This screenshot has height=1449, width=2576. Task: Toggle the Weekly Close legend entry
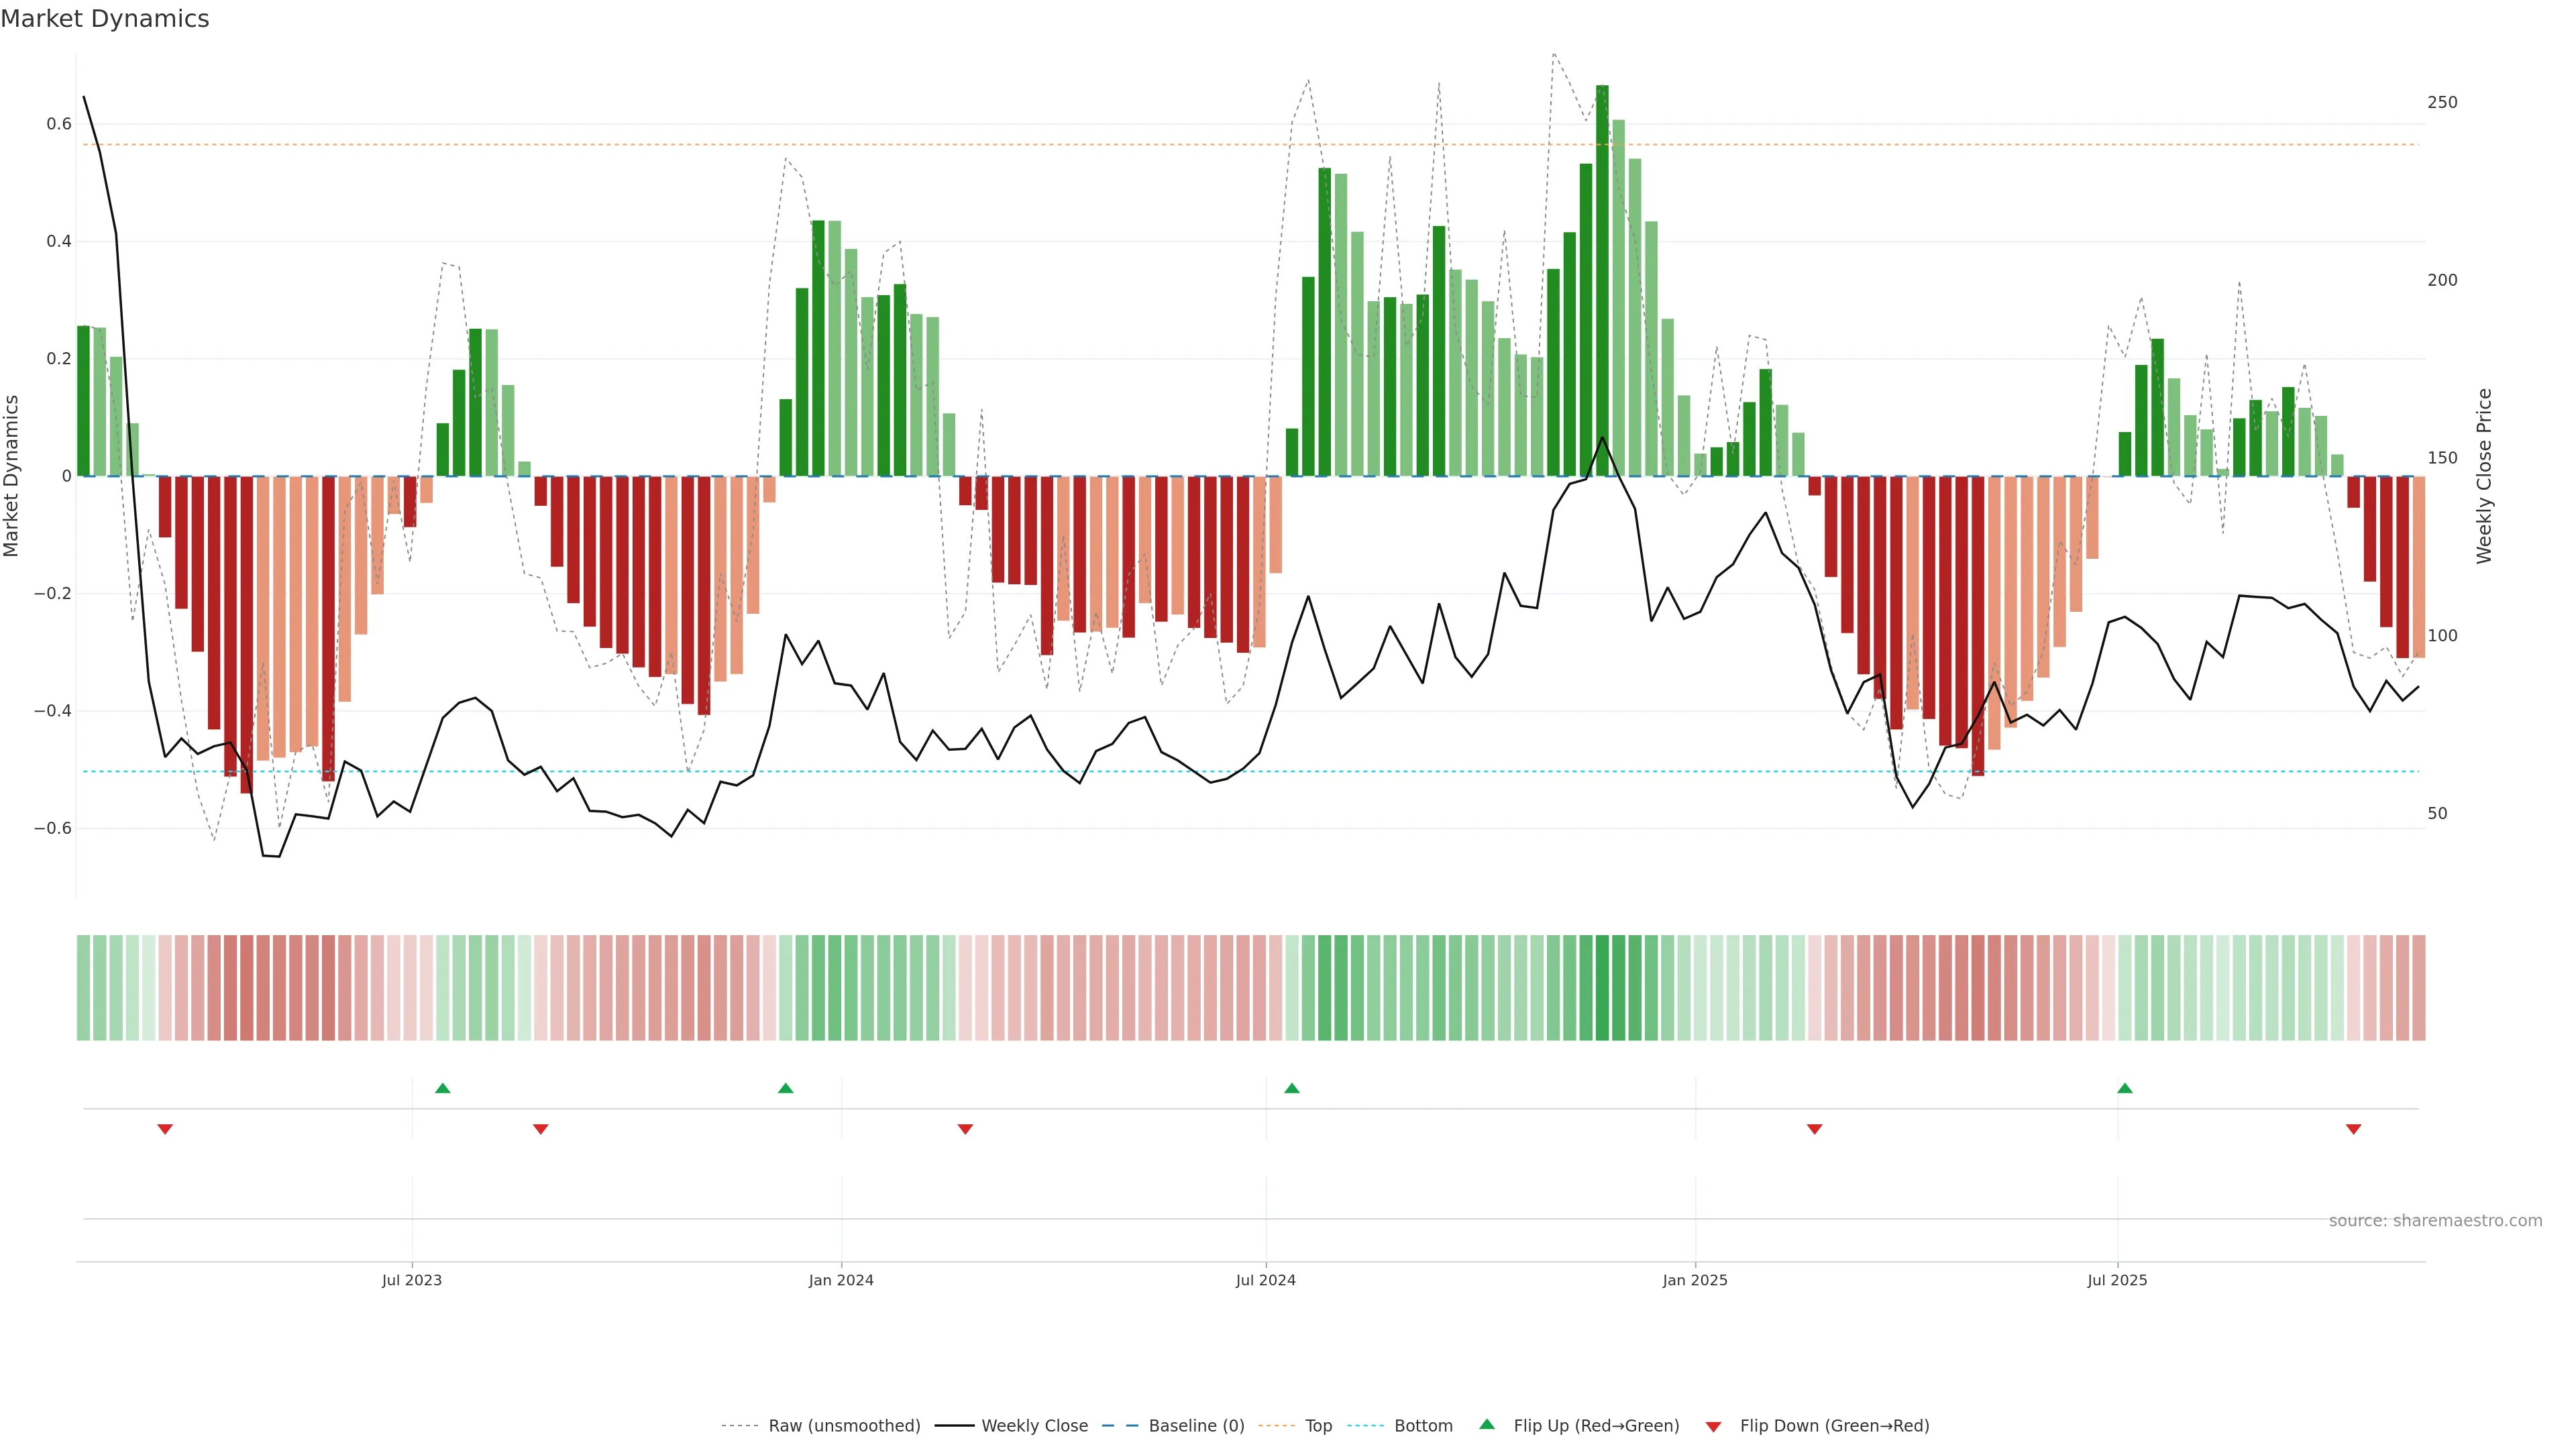1034,1426
